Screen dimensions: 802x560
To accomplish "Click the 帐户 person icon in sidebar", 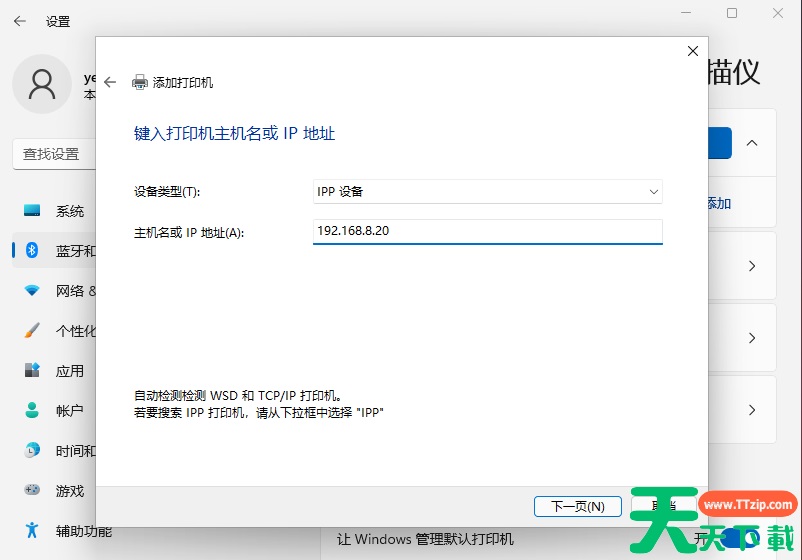I will [x=32, y=410].
